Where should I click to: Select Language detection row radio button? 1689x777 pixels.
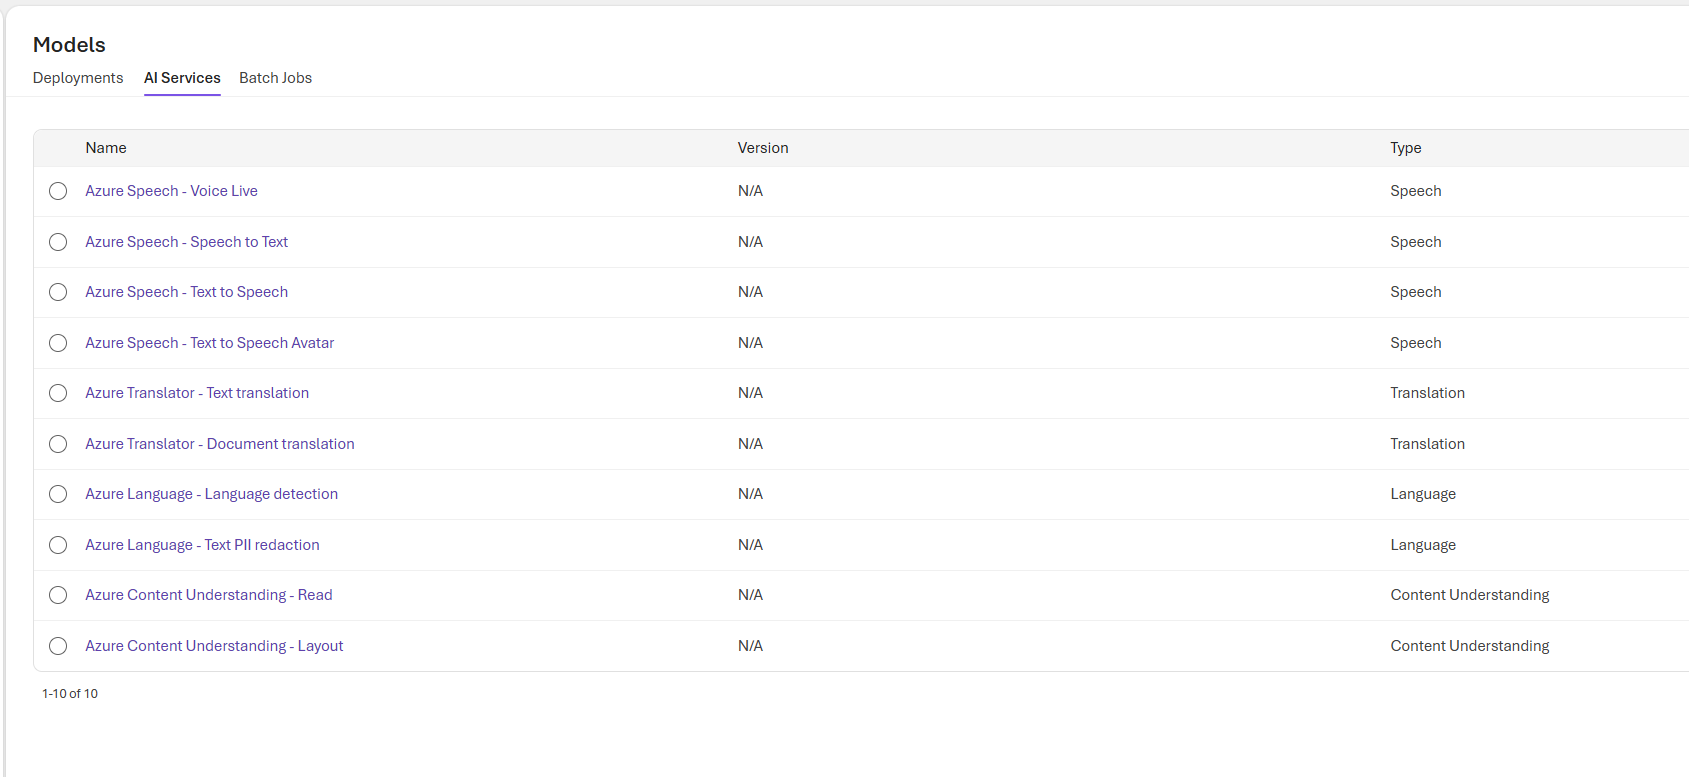click(x=58, y=494)
